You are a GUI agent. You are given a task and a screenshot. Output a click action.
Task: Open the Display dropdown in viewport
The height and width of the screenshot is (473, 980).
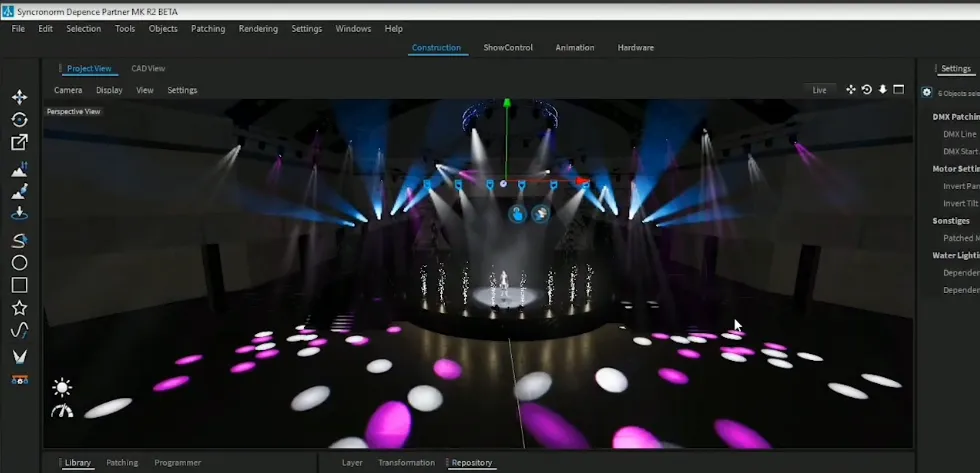tap(109, 90)
